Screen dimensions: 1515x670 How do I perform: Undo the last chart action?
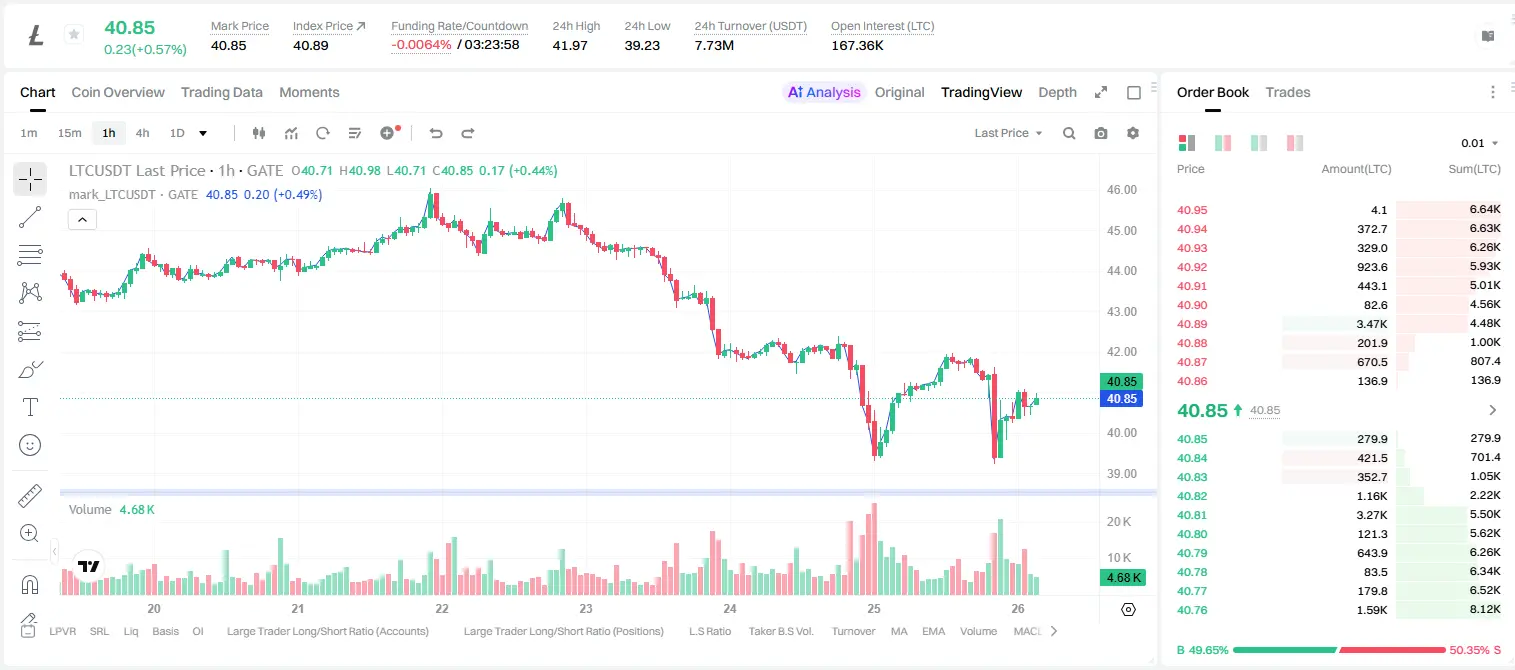pos(436,133)
